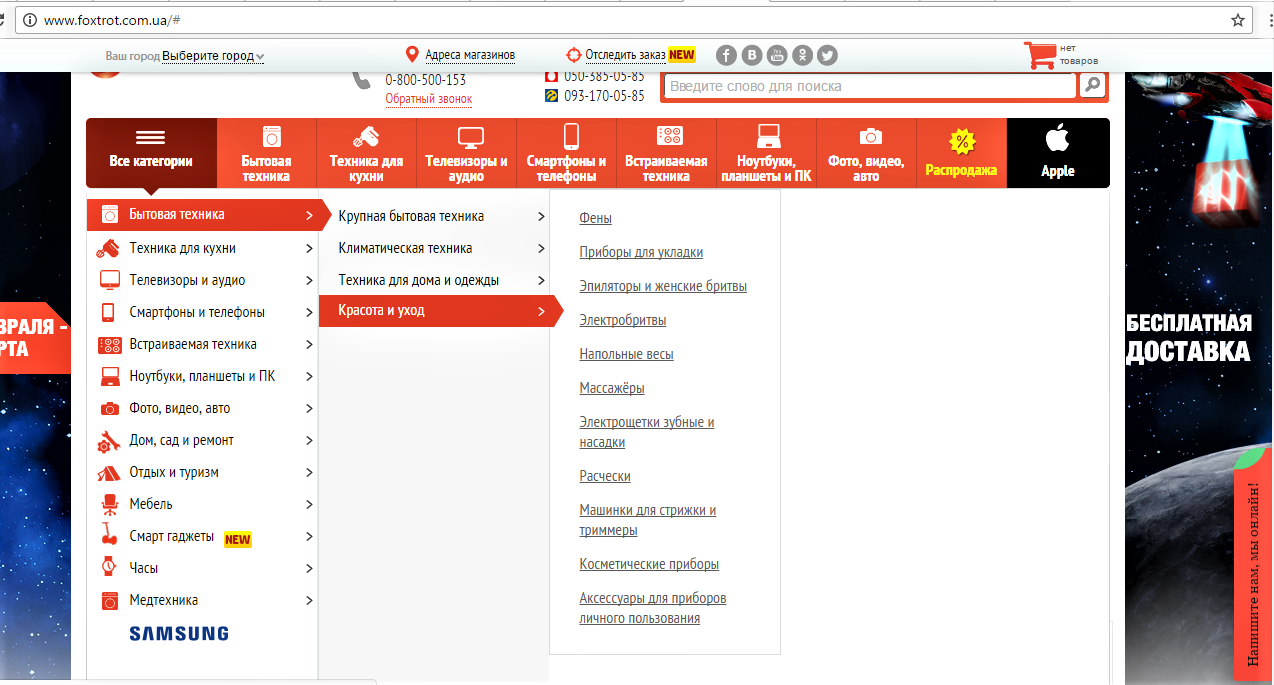Click the Samsung brand logo

click(x=179, y=633)
